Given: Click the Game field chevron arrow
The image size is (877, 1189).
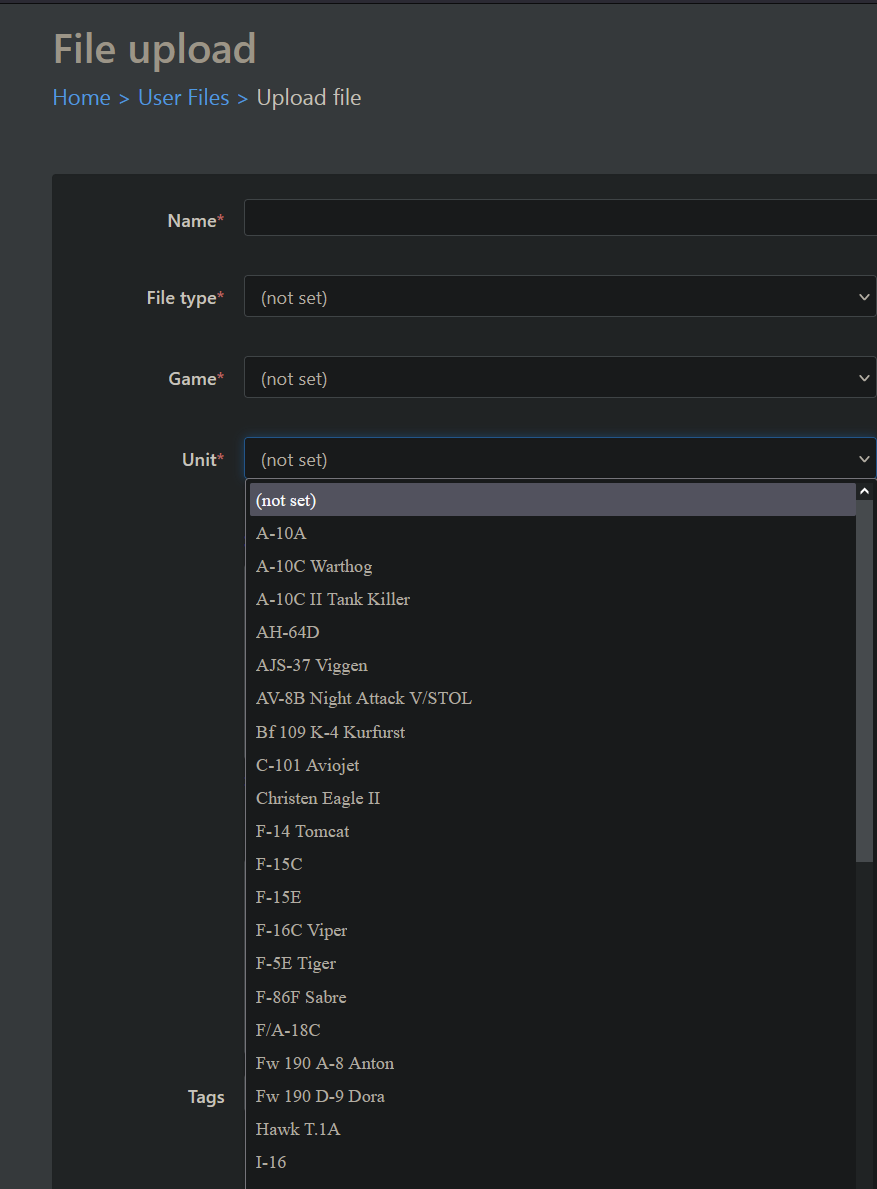Looking at the screenshot, I should 863,378.
